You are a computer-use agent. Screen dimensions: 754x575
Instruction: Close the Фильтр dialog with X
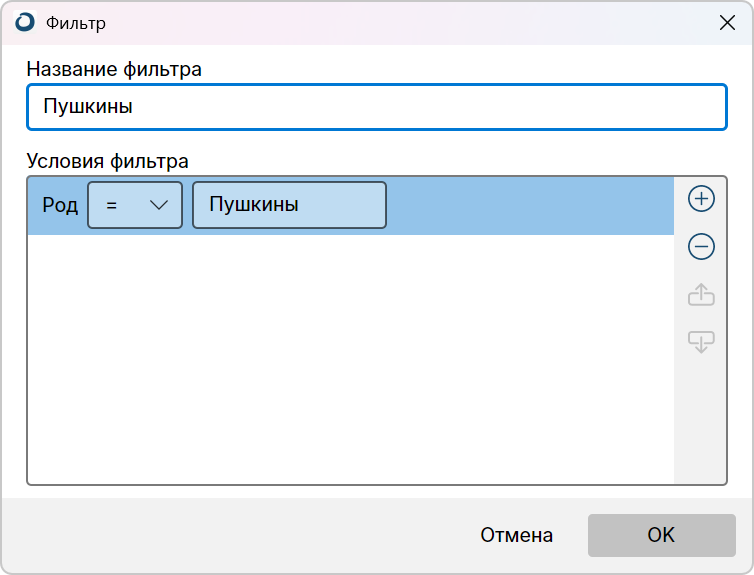tap(727, 22)
